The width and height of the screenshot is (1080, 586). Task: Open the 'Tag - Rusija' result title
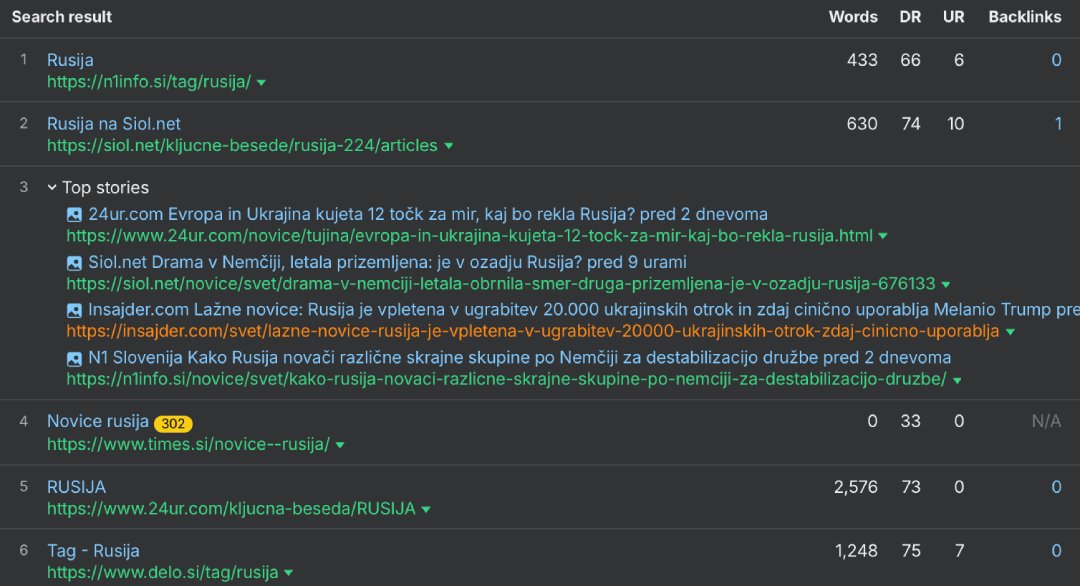point(93,551)
